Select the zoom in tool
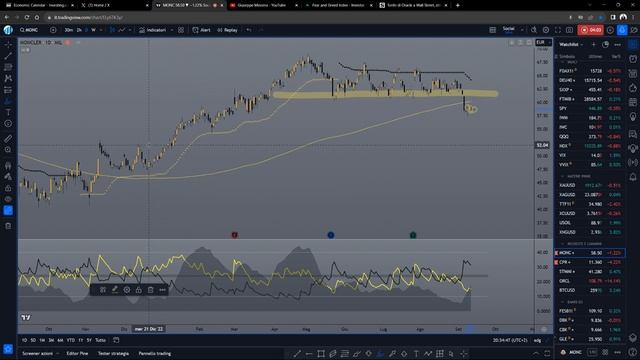The height and width of the screenshot is (360, 640). (x=8, y=150)
